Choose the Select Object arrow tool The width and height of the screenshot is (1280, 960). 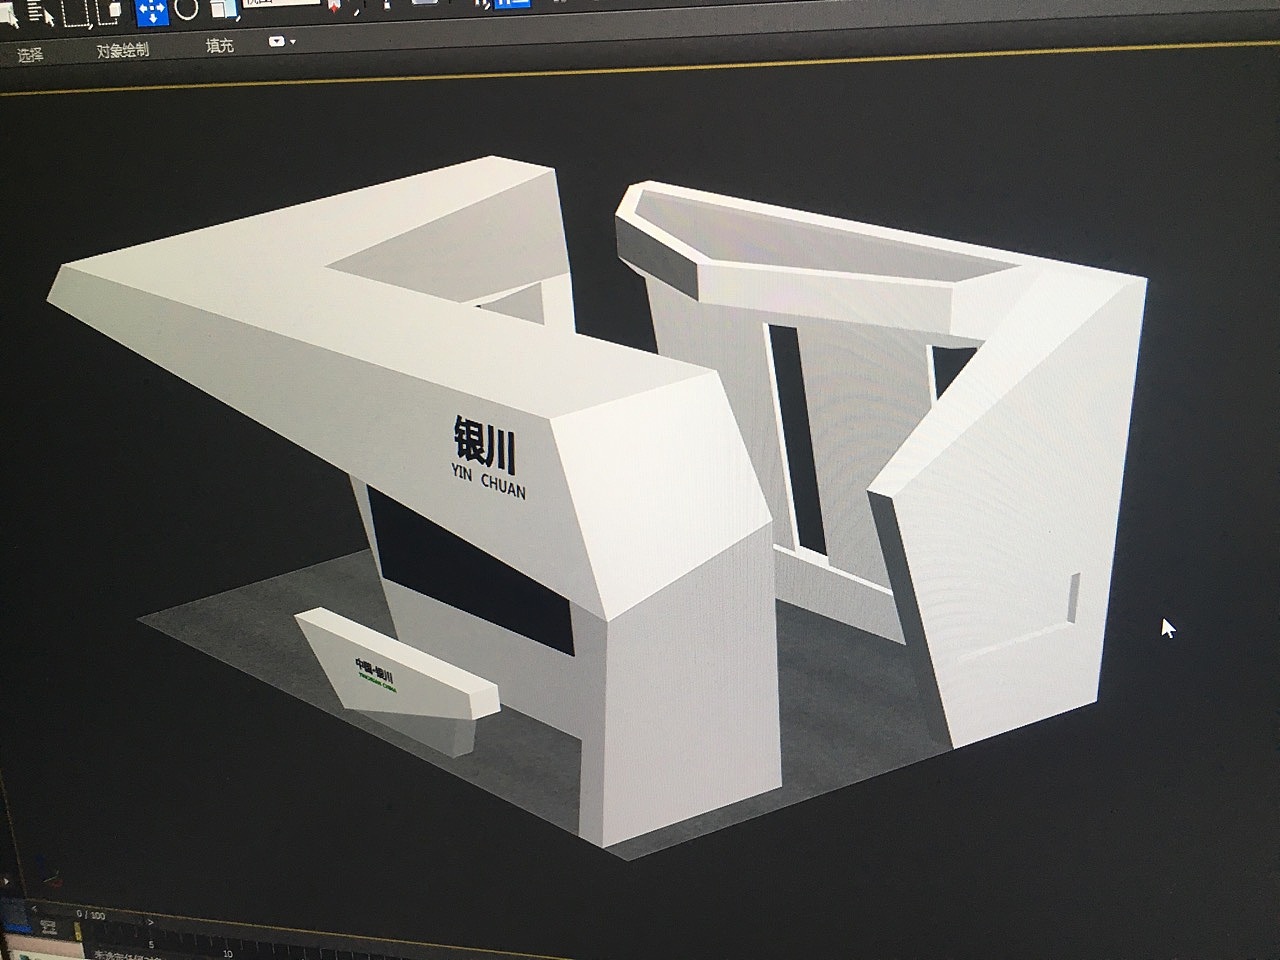pos(9,15)
